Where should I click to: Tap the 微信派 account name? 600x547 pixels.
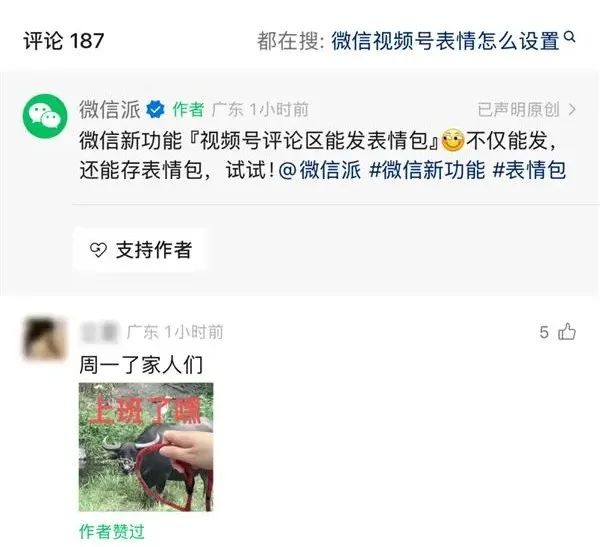tap(110, 110)
